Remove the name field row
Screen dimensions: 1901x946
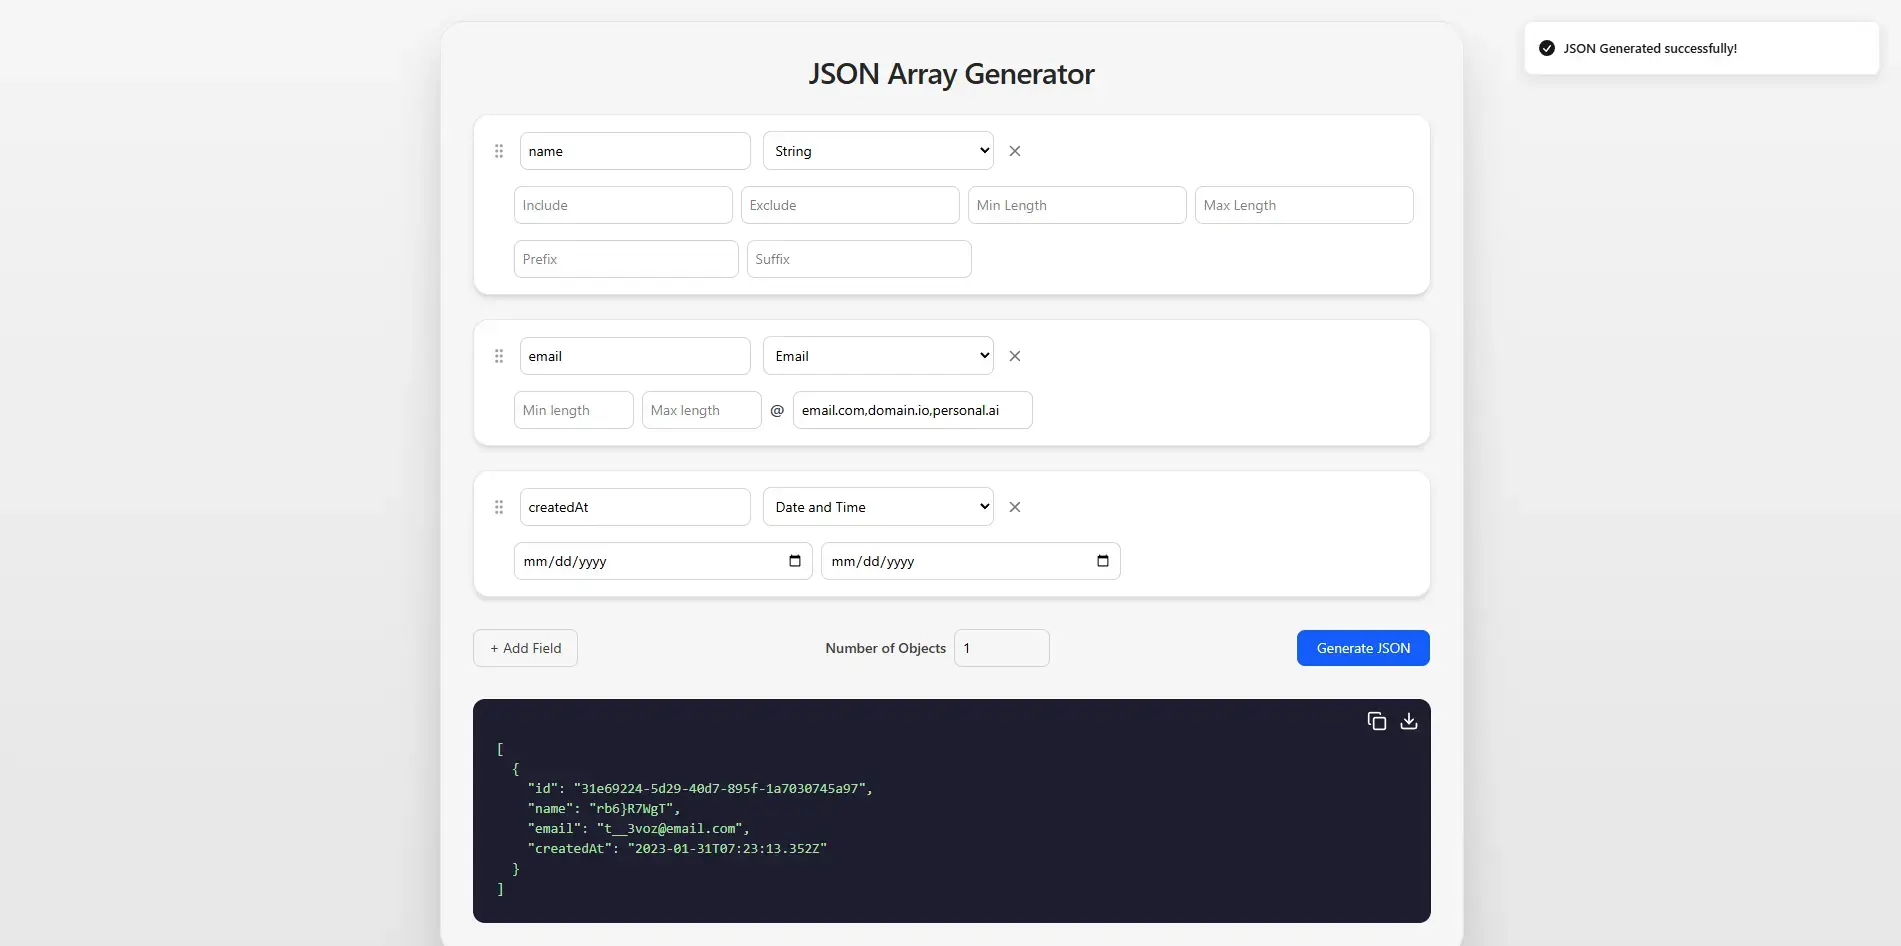click(1015, 151)
